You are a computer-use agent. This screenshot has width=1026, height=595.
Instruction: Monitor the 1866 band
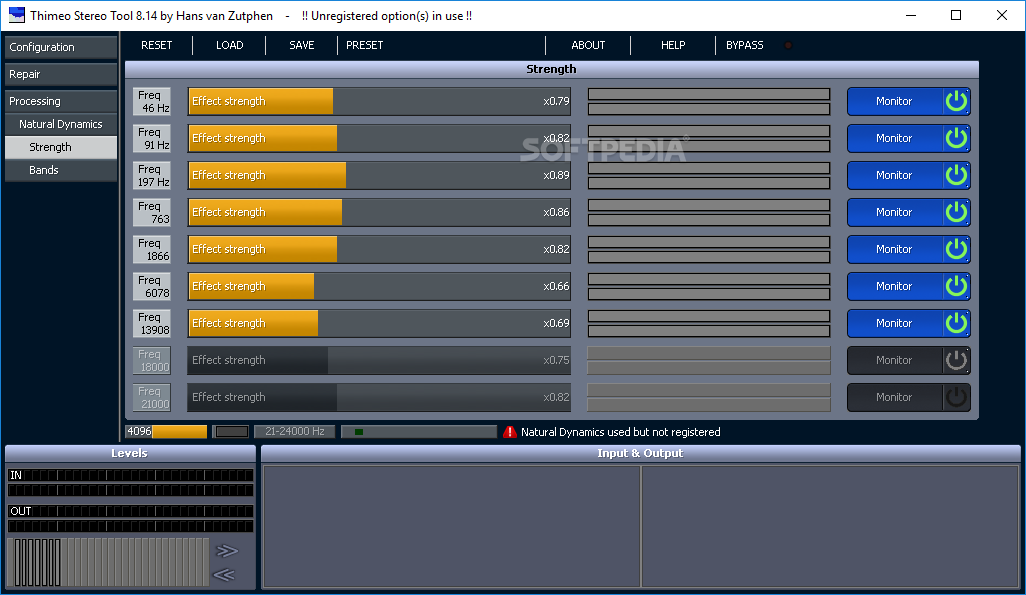tap(894, 249)
